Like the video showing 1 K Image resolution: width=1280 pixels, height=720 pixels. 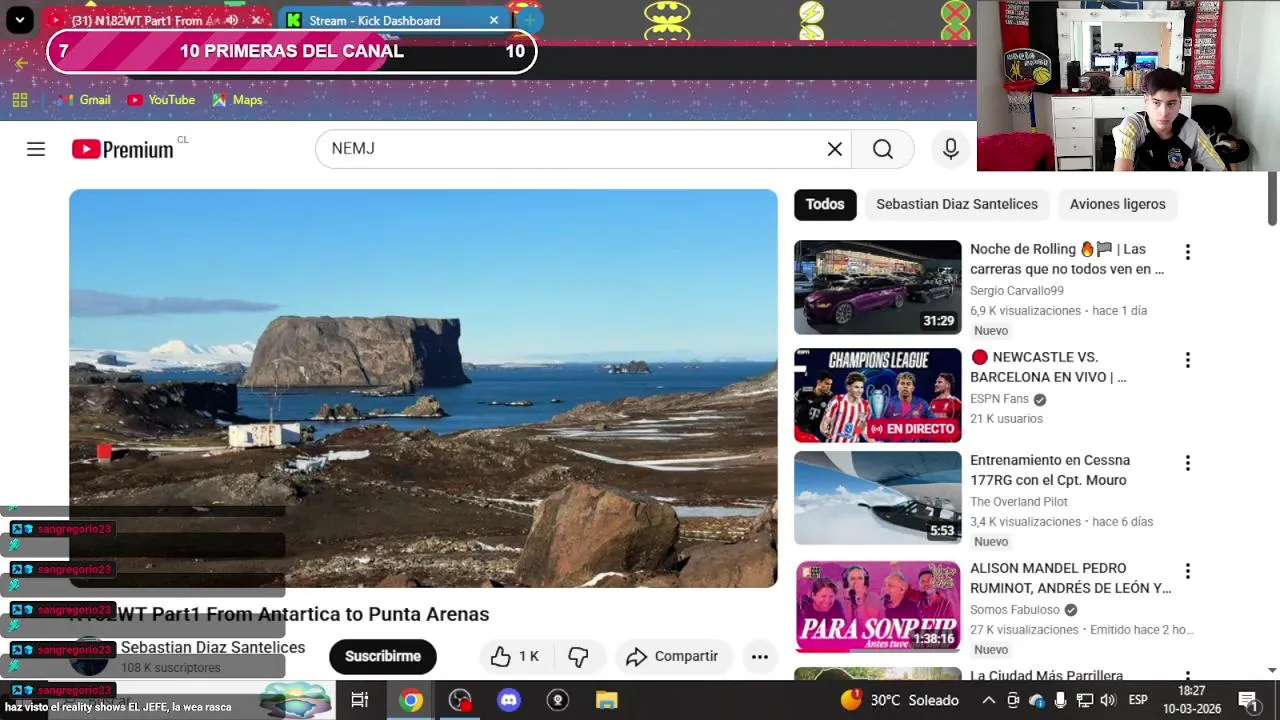pos(515,656)
